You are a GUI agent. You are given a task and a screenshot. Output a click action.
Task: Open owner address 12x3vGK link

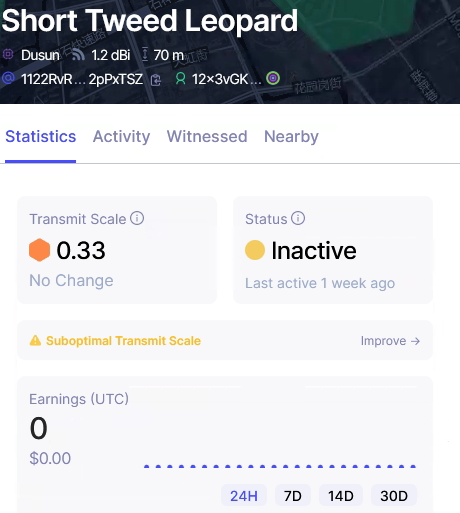click(226, 79)
